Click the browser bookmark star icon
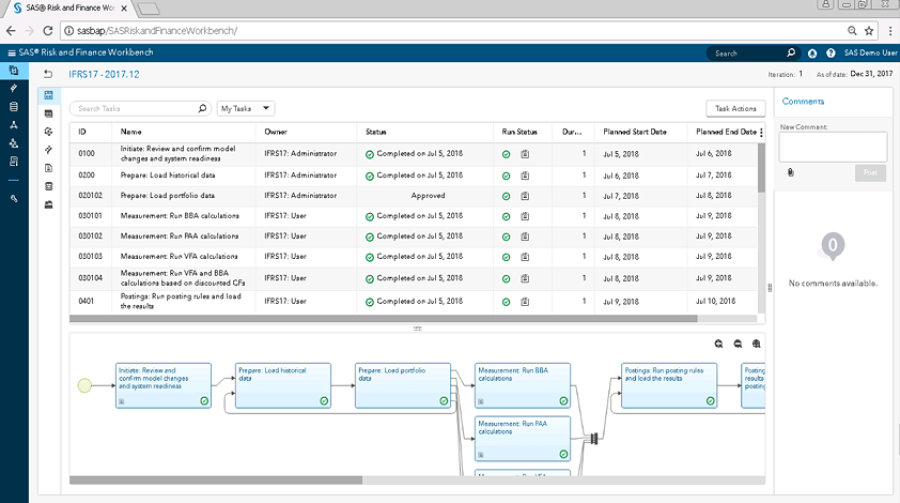The width and height of the screenshot is (900, 503). (869, 31)
